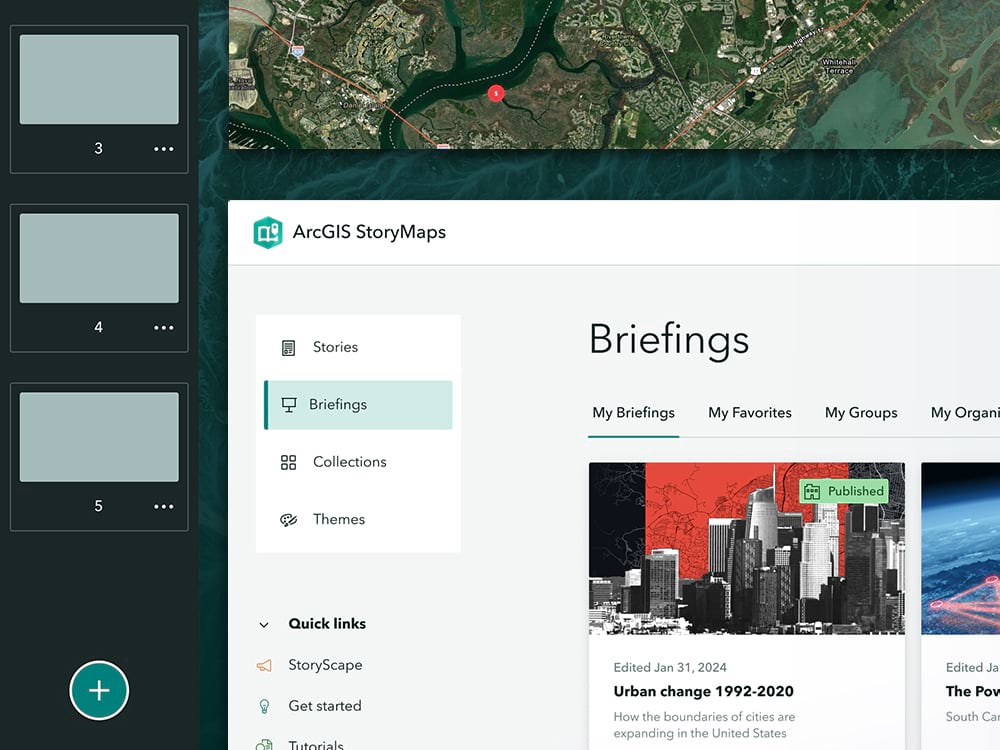Image resolution: width=1000 pixels, height=750 pixels.
Task: Add a new slide with plus button
Action: point(99,691)
